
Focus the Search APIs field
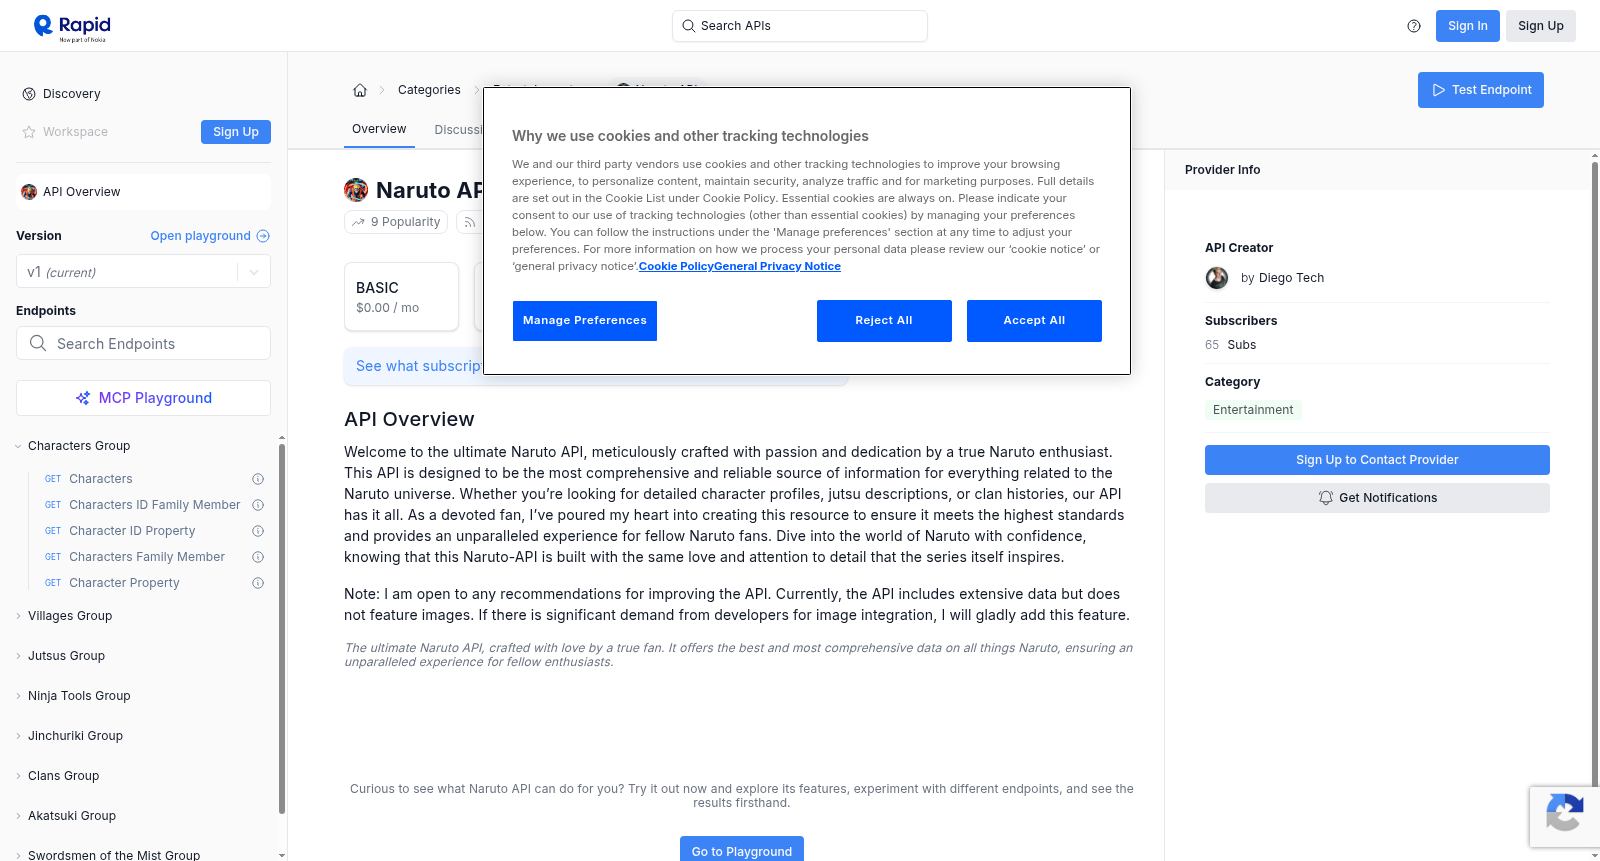[800, 26]
